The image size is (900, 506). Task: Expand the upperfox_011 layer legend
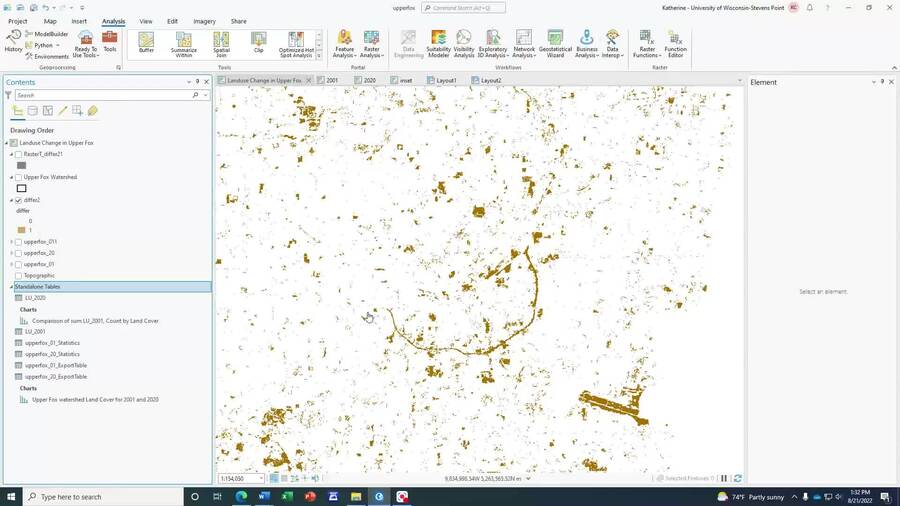11,242
